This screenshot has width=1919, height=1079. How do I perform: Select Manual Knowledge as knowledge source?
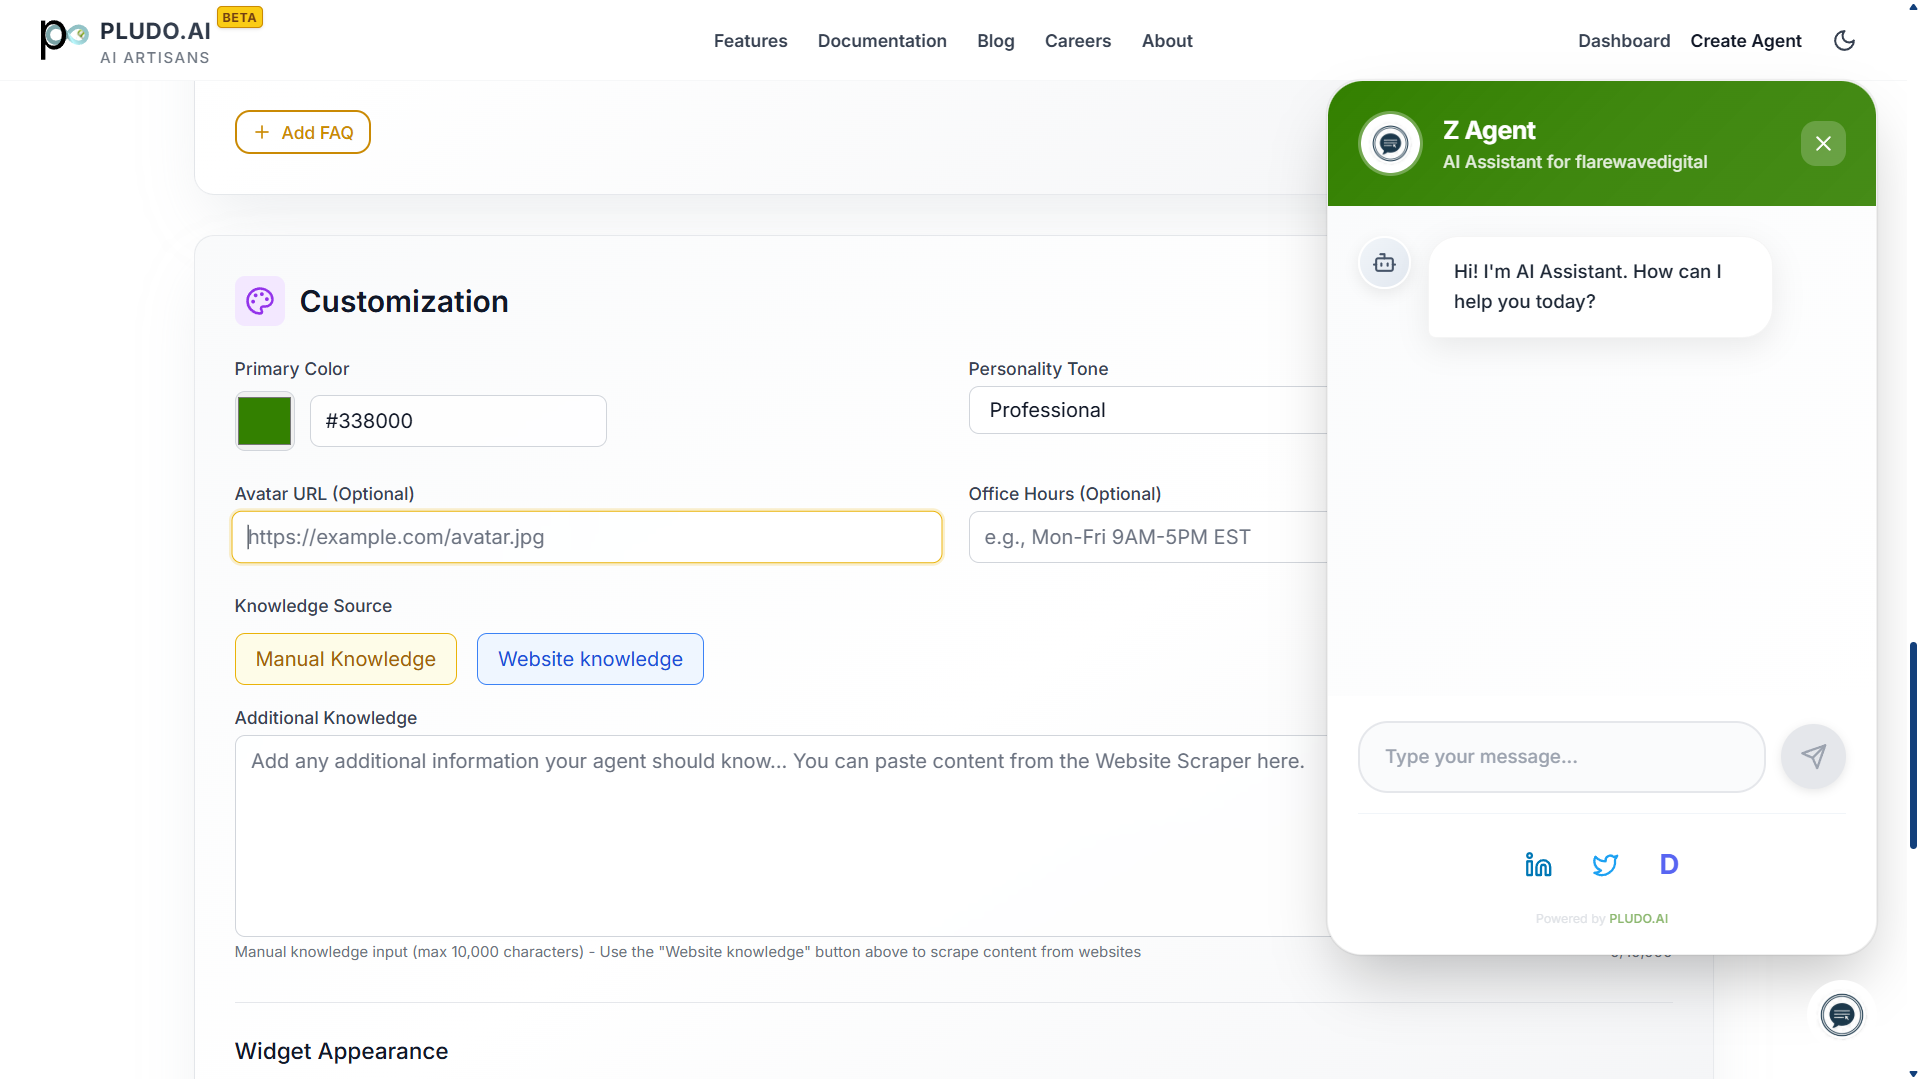pyautogui.click(x=345, y=658)
